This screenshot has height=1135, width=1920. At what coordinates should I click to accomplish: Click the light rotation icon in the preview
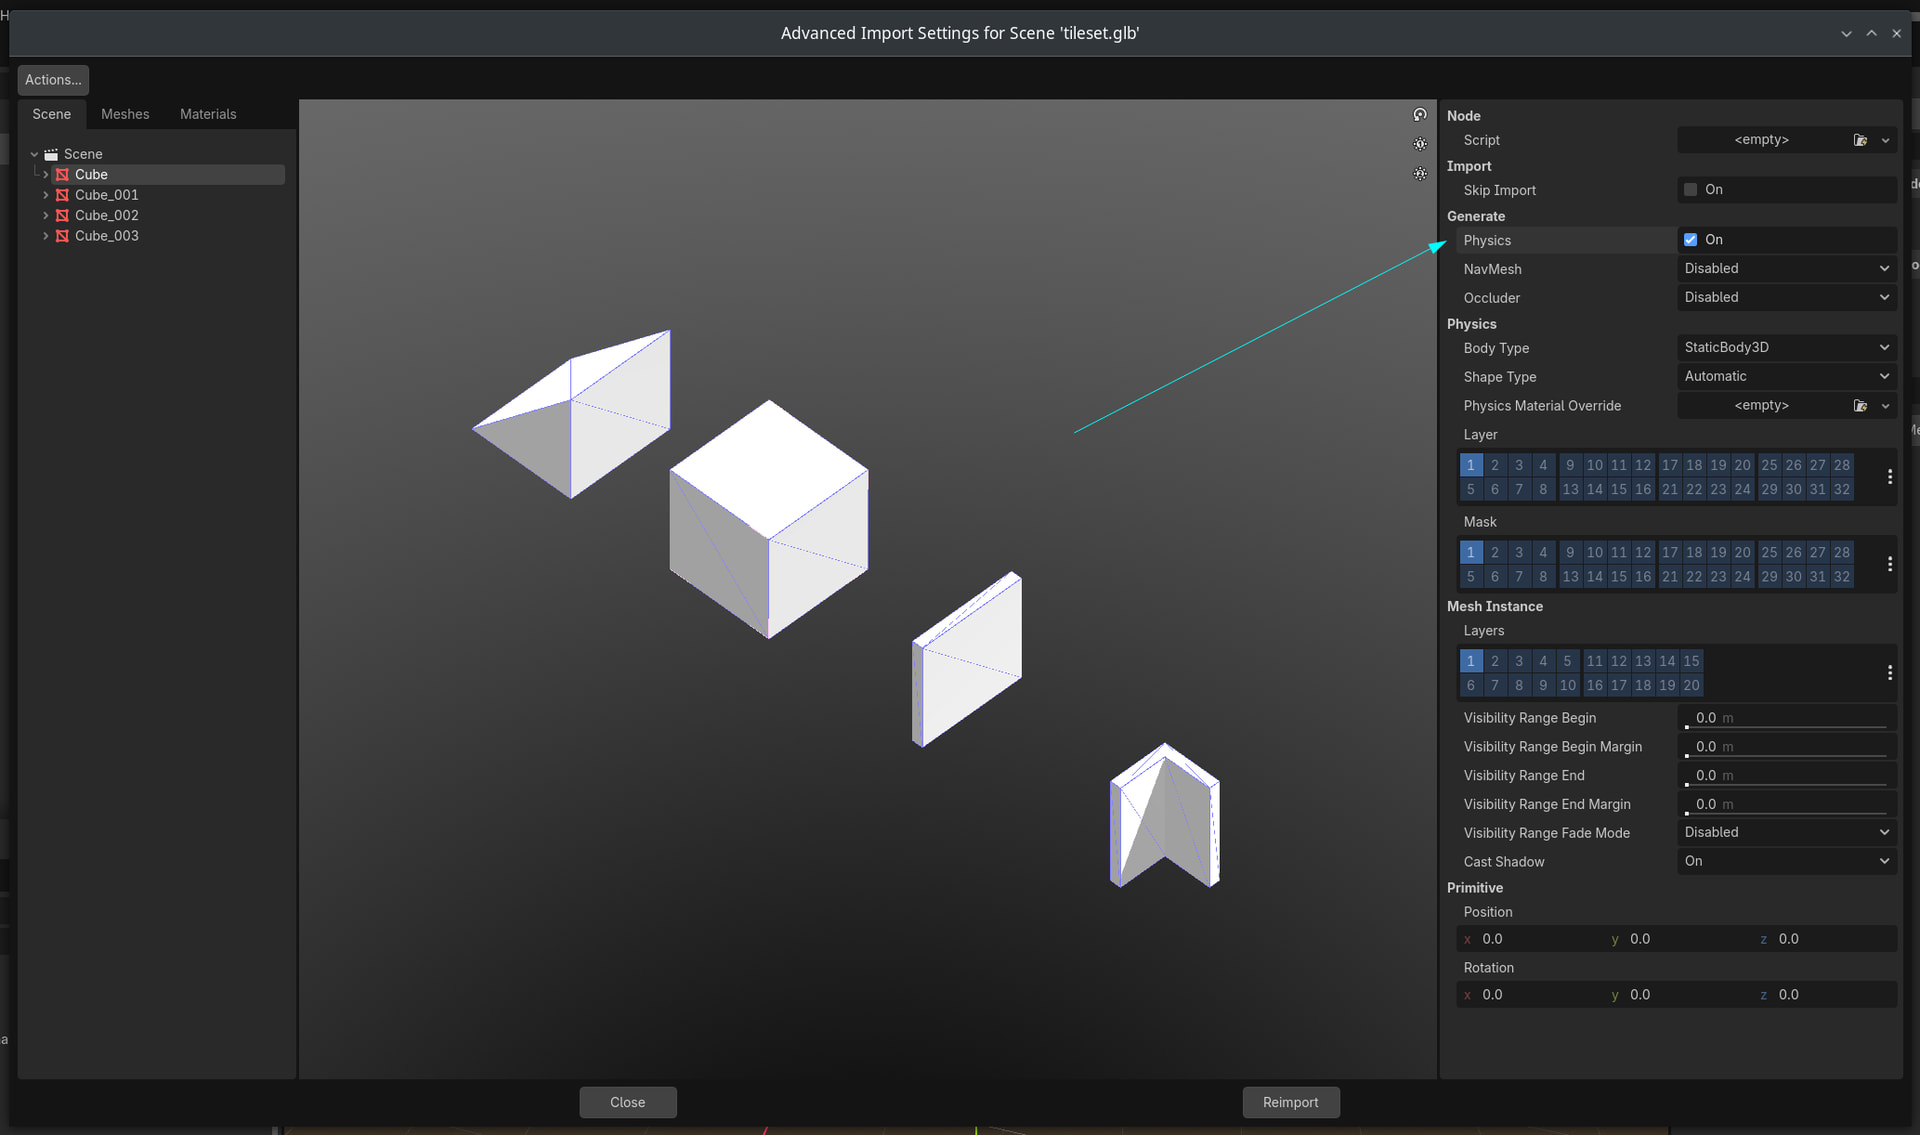tap(1419, 115)
